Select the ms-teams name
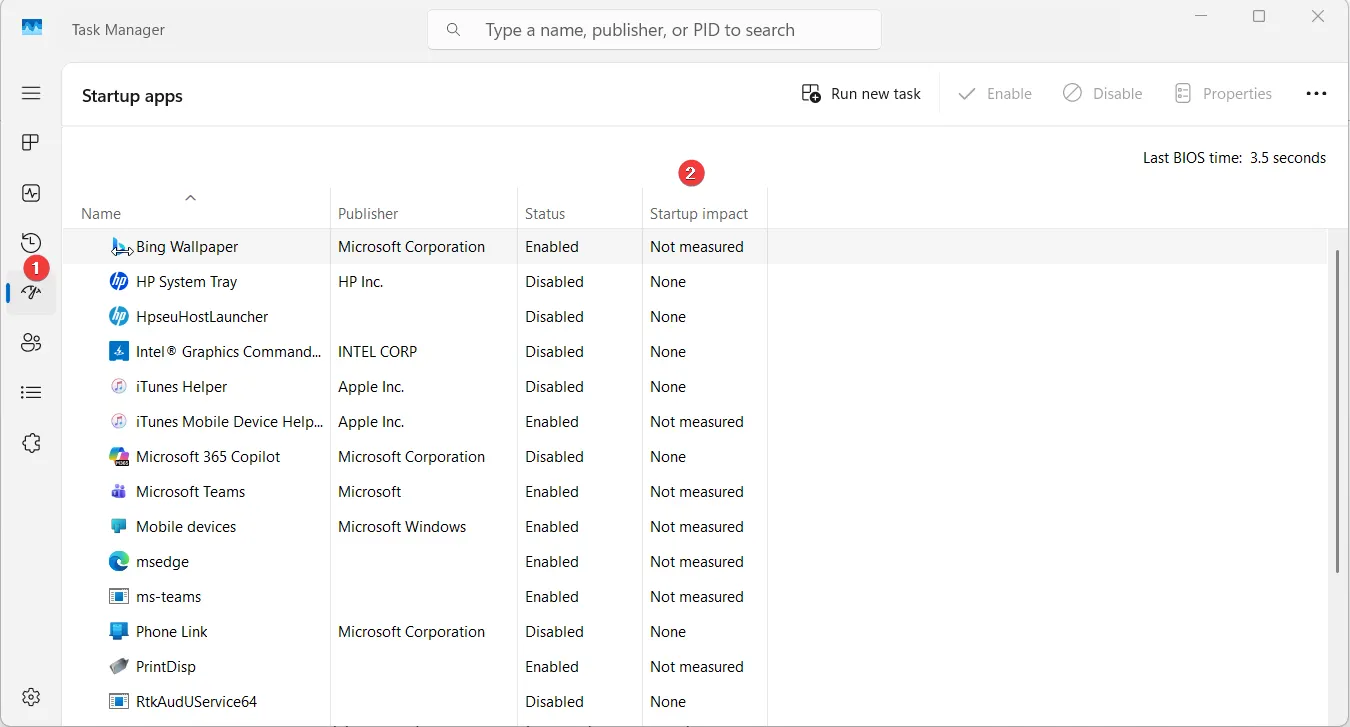Screen dimensions: 1350x727 click(168, 597)
